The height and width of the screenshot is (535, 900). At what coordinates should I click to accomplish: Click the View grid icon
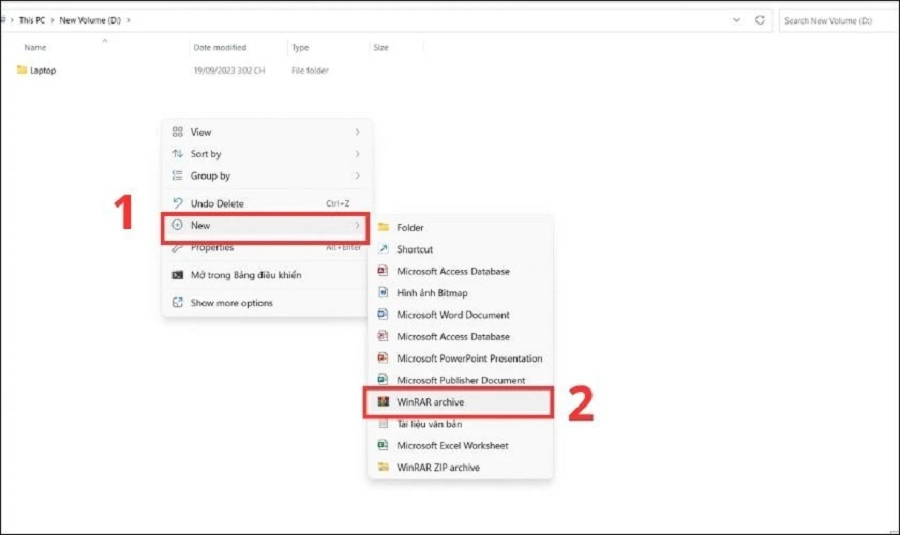pos(177,132)
